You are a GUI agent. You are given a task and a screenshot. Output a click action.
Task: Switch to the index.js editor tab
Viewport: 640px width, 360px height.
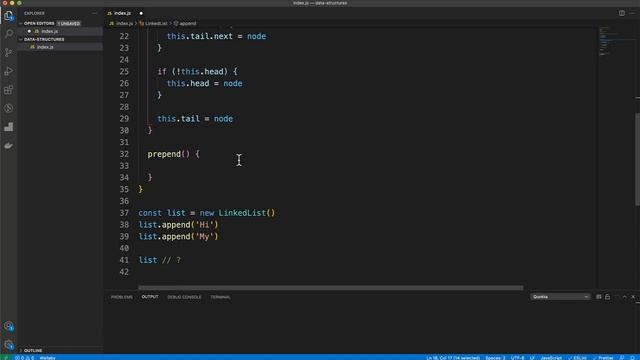point(122,13)
